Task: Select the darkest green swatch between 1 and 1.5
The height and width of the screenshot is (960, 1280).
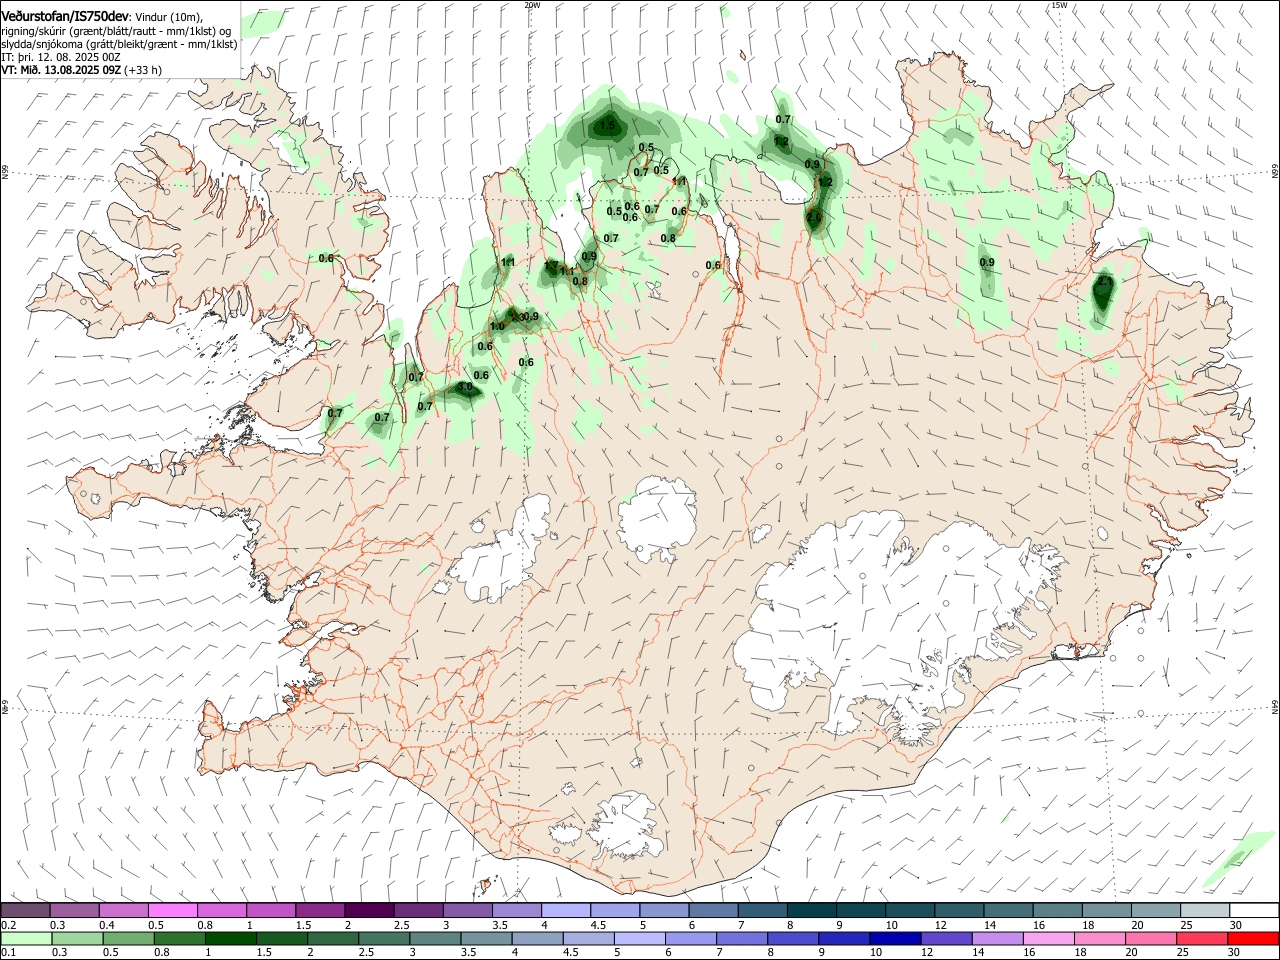Action: point(230,938)
